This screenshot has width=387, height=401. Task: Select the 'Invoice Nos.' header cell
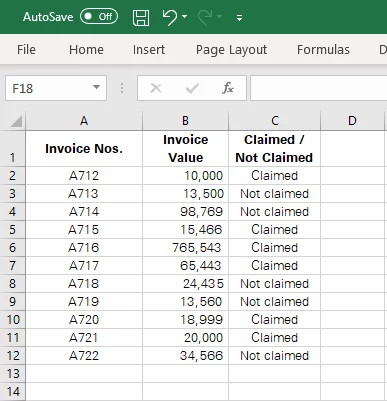pyautogui.click(x=84, y=149)
